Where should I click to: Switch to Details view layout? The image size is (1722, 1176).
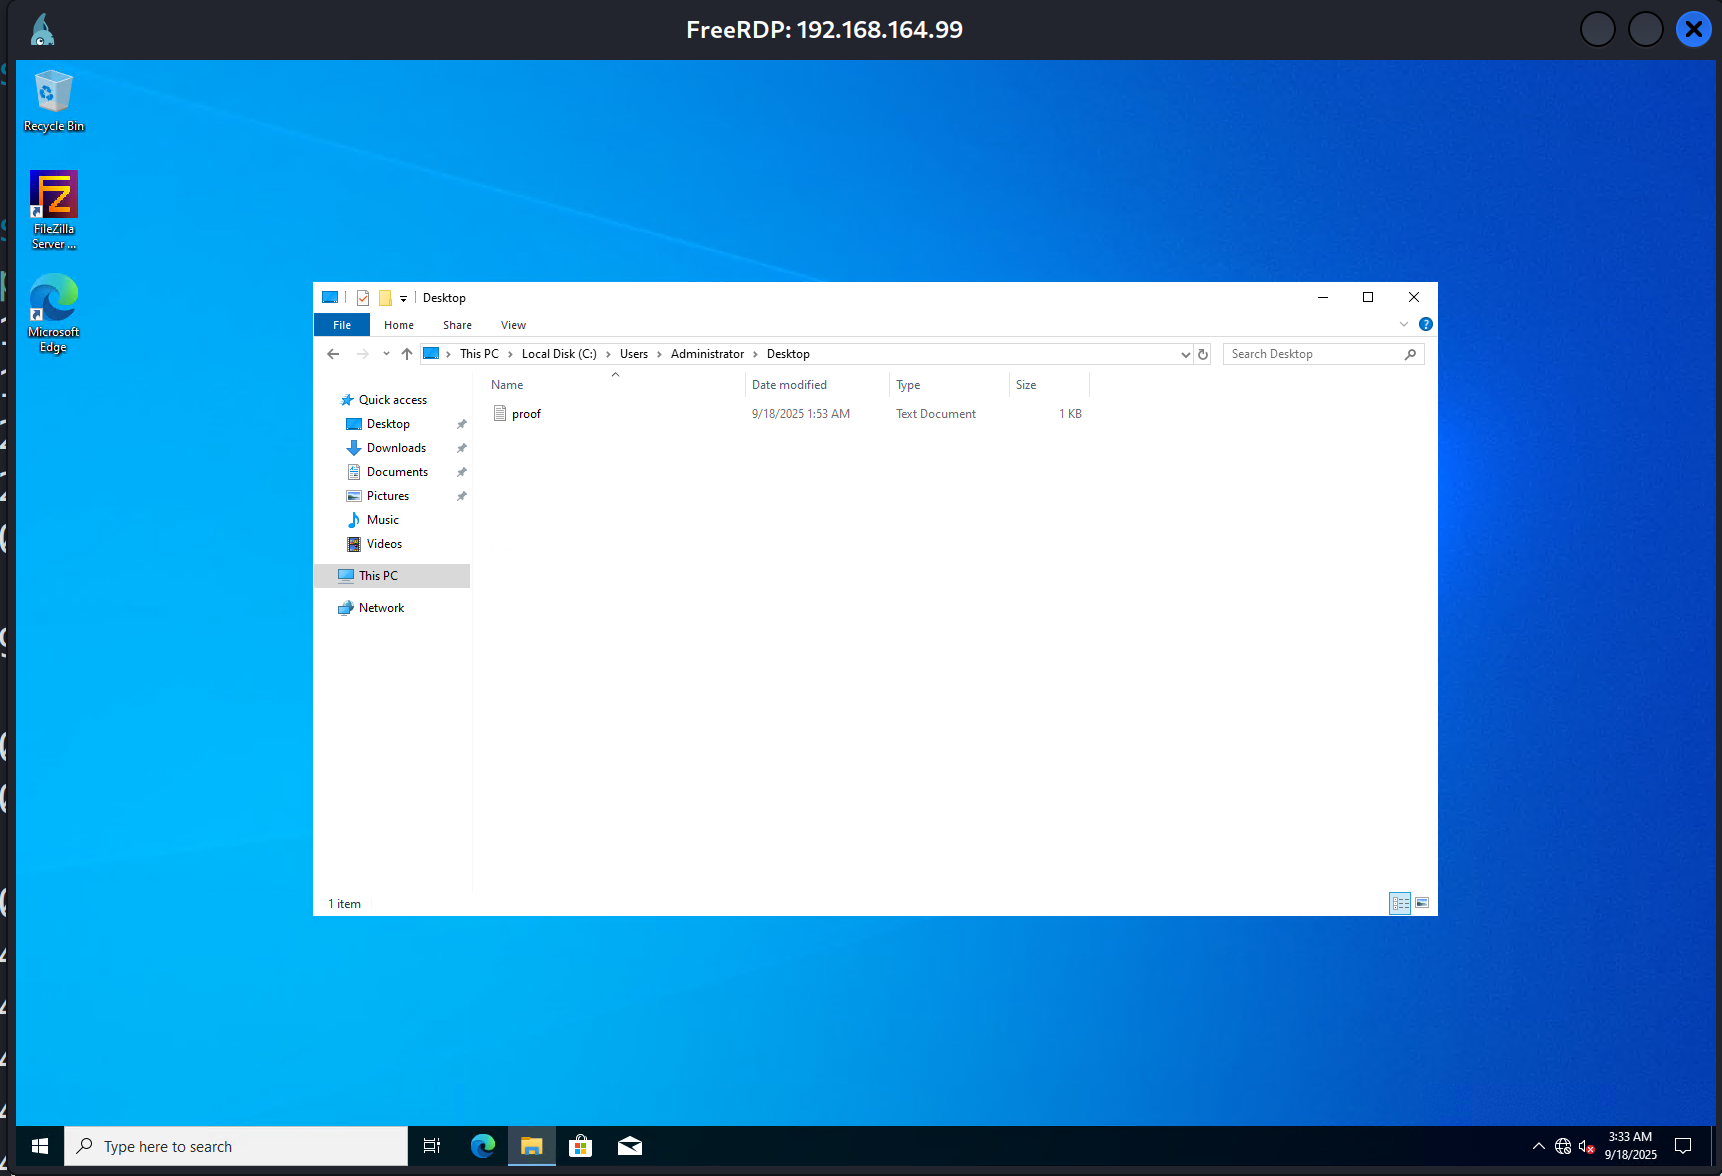click(1400, 903)
